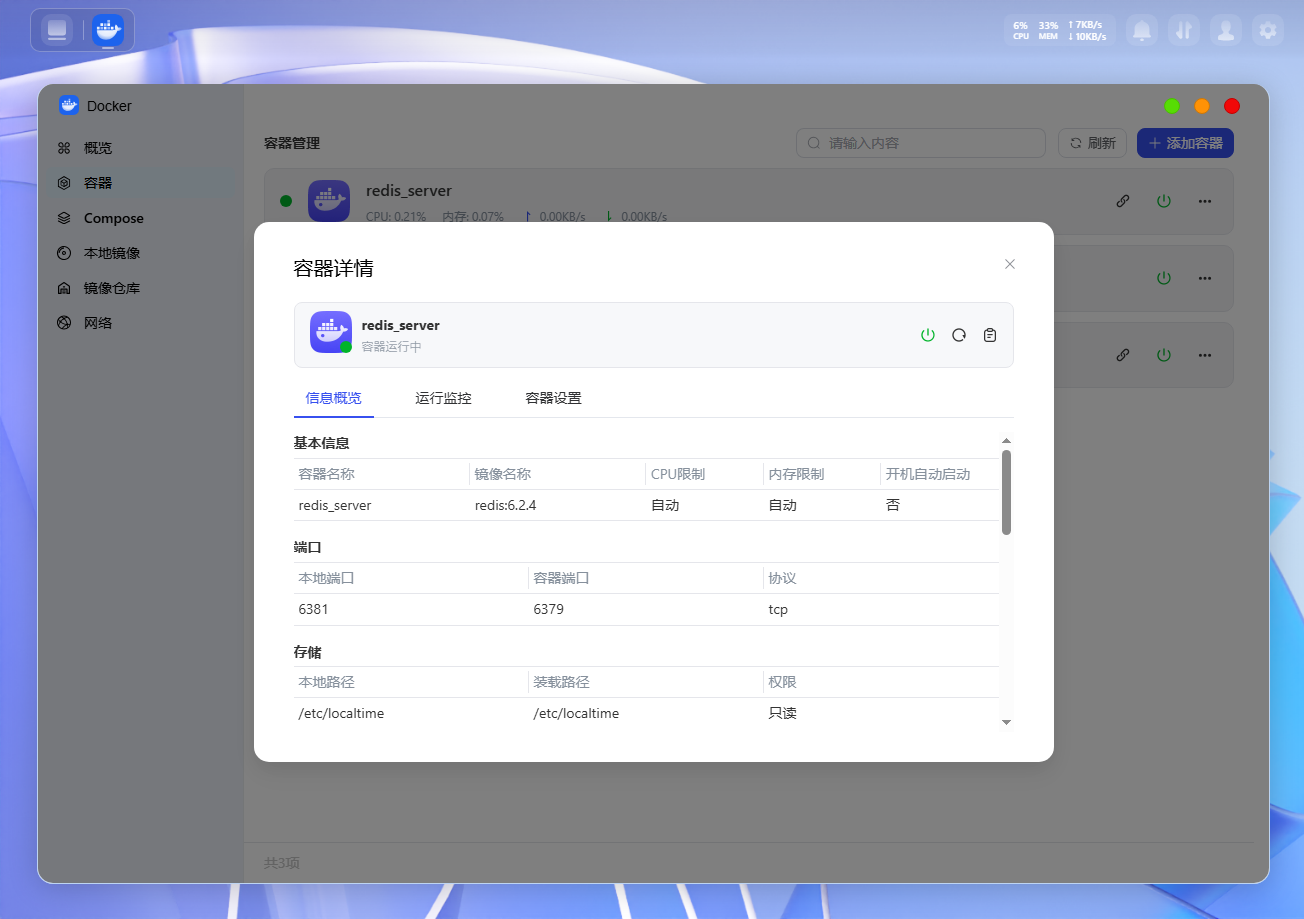1304x919 pixels.
Task: Switch to the 容器设置 tab
Action: click(x=553, y=398)
